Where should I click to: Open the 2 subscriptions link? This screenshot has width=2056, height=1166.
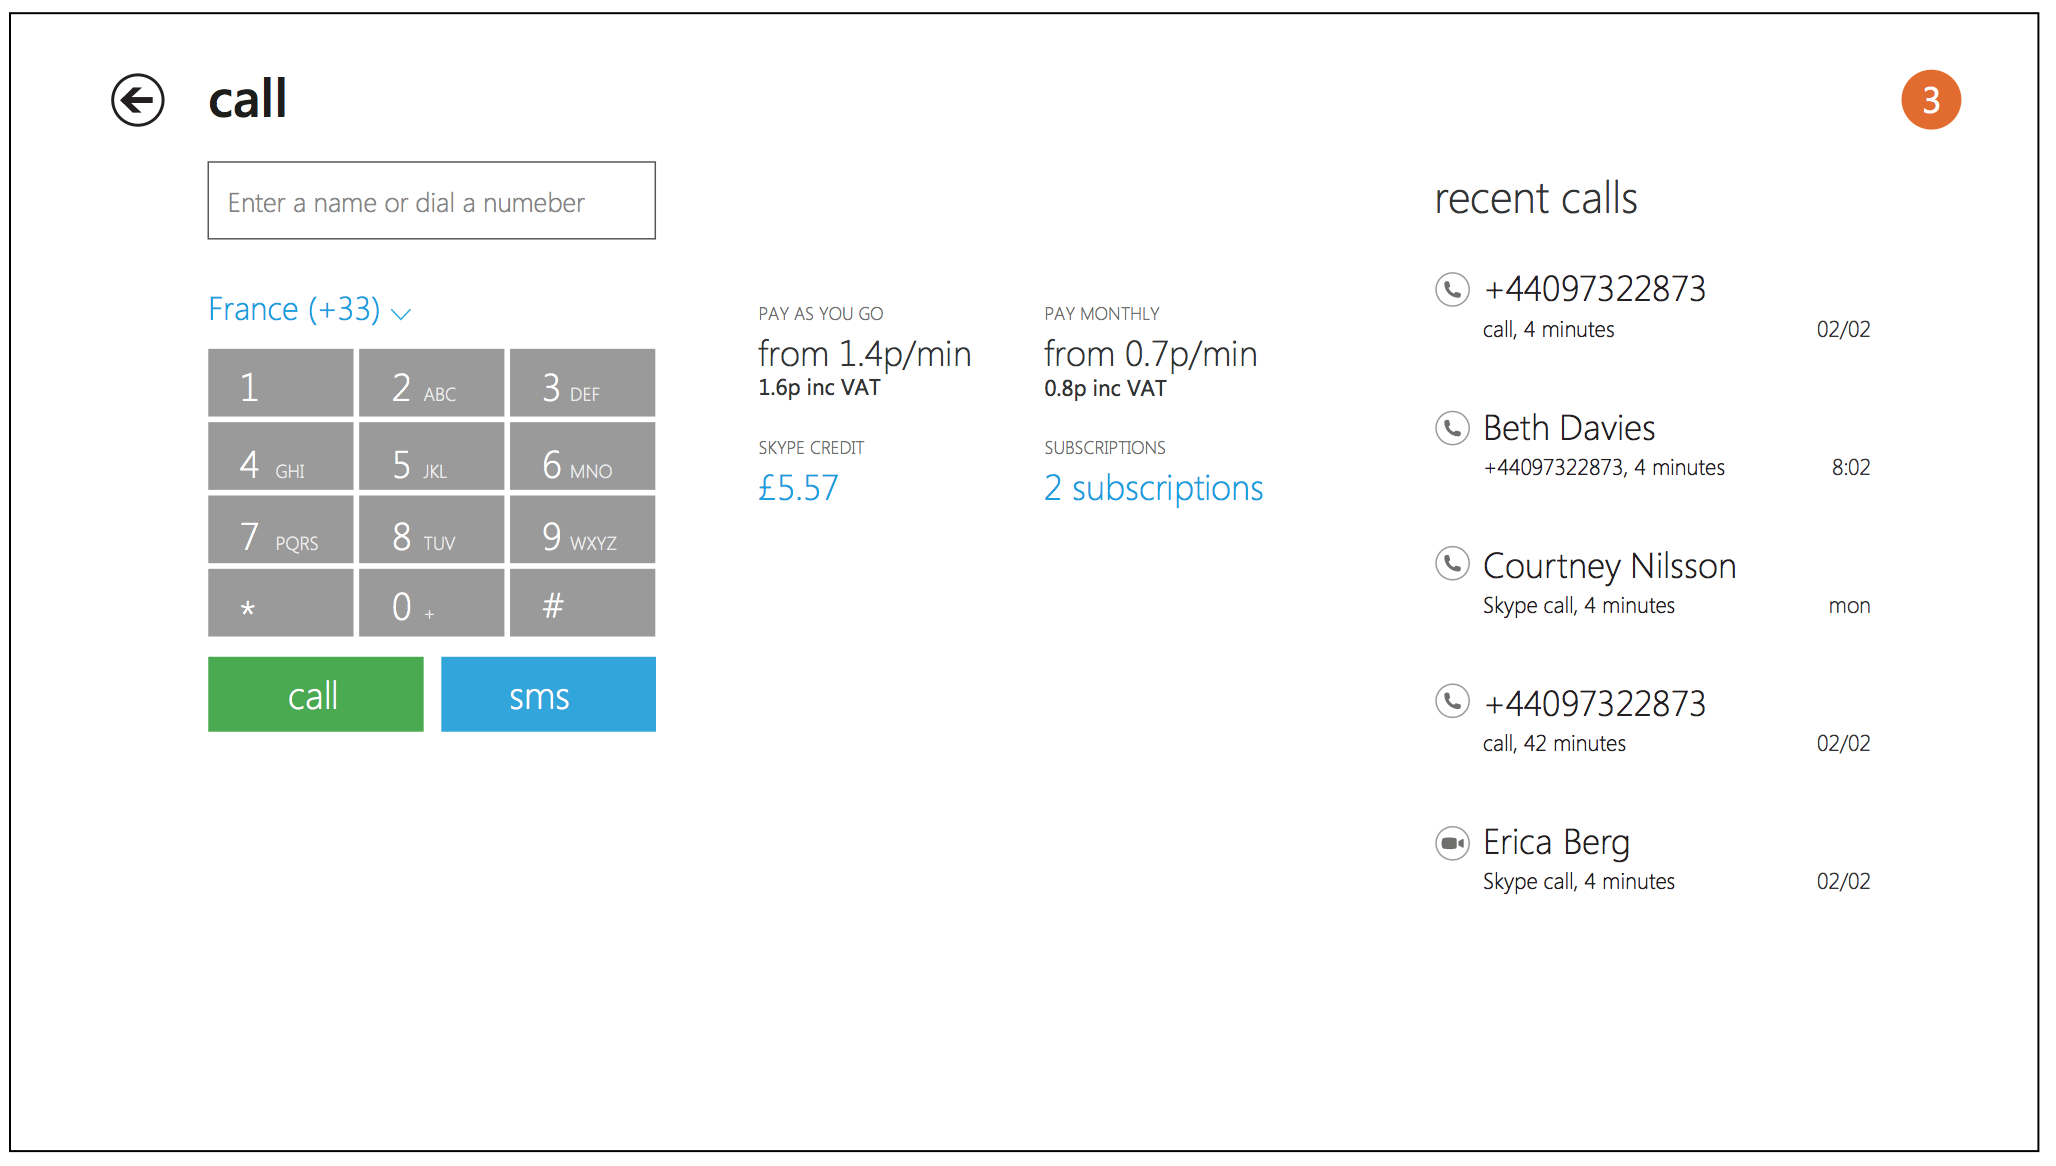[1153, 488]
